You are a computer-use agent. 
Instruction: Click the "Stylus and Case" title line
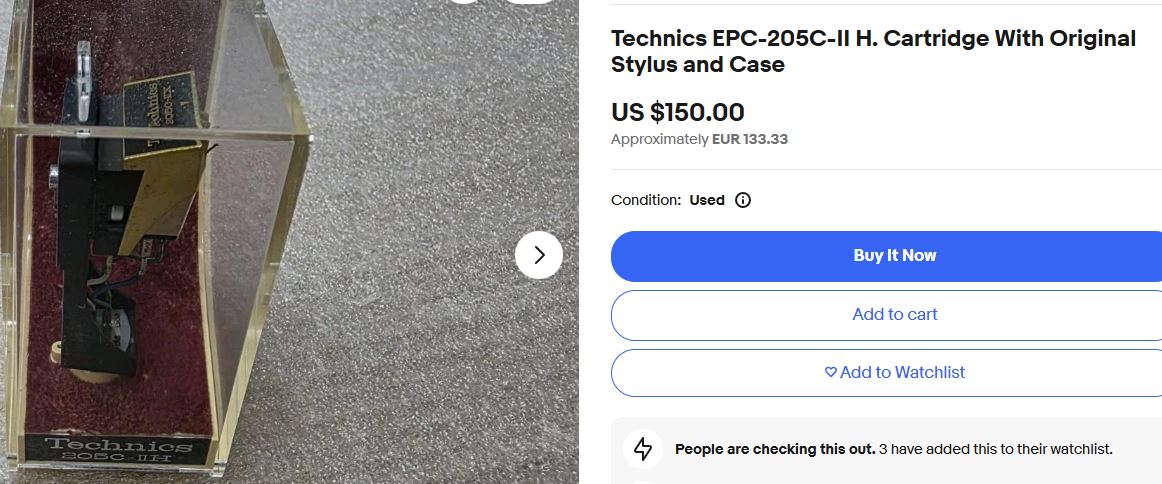(697, 65)
